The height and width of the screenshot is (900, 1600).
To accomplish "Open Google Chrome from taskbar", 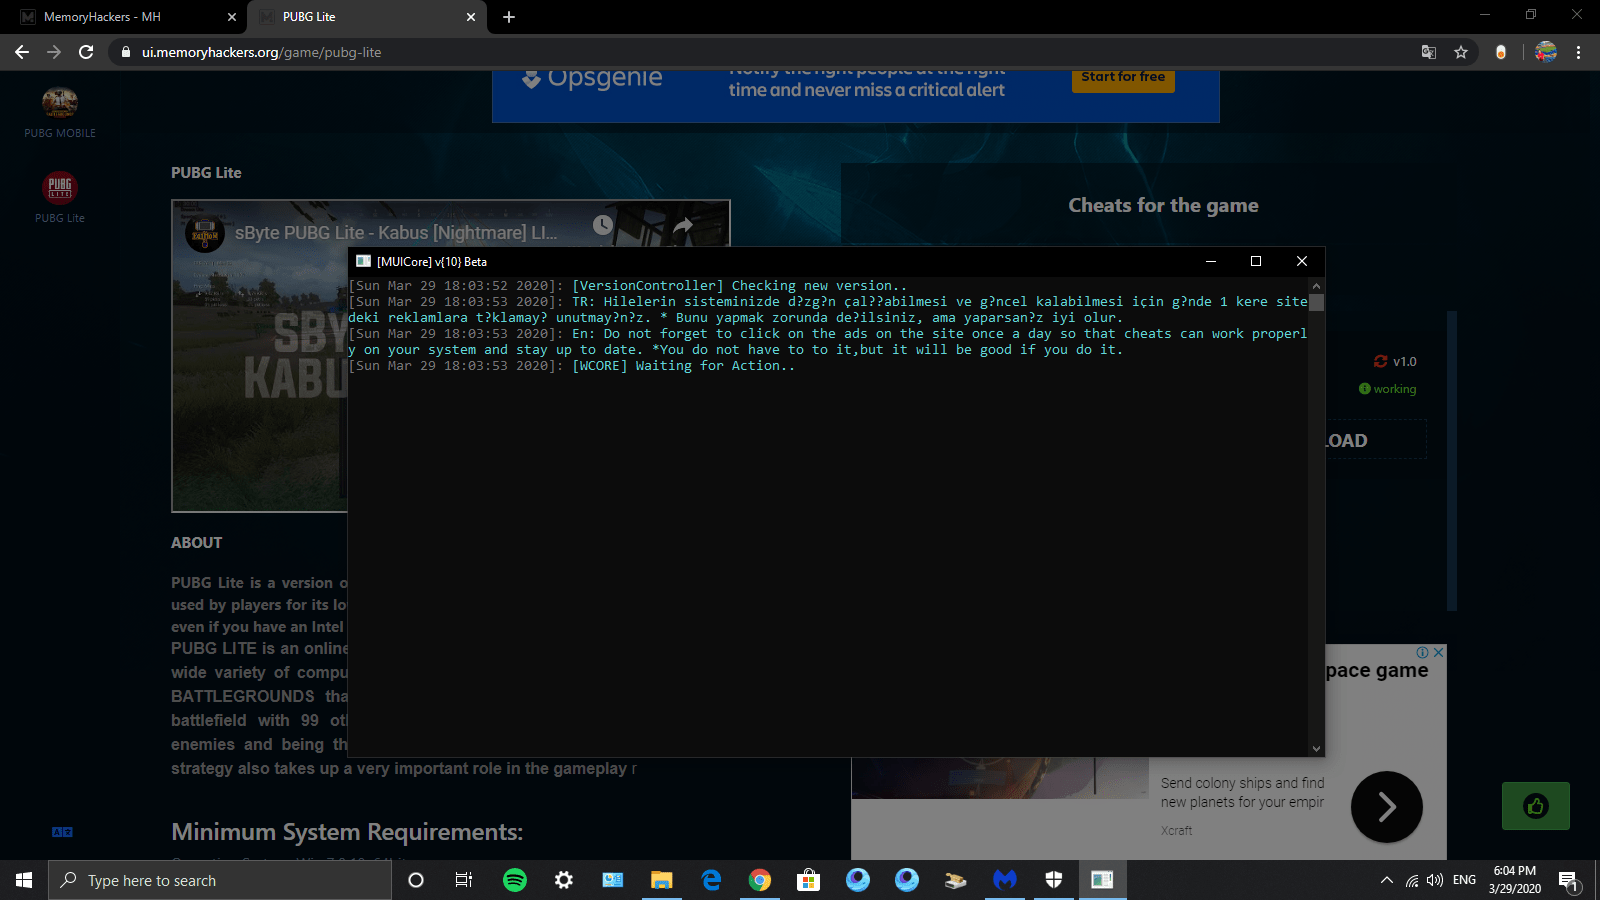I will [760, 880].
